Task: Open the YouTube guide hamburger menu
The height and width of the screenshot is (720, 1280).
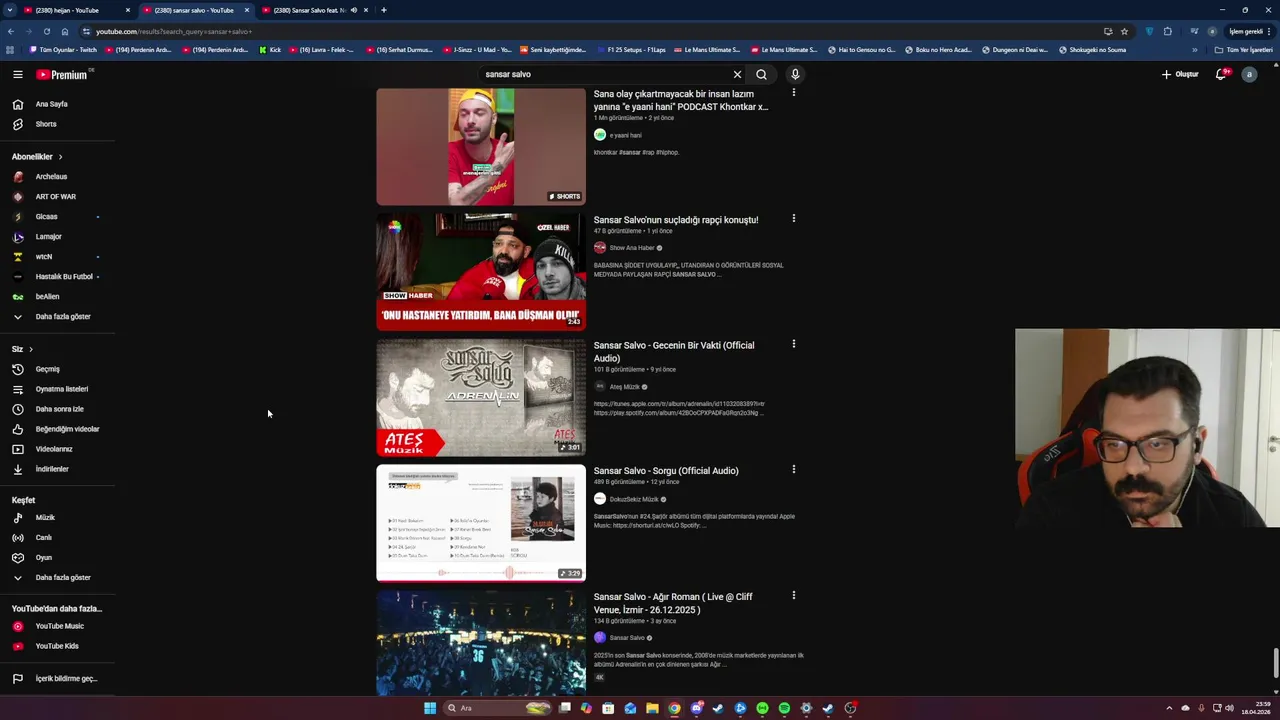Action: (x=17, y=74)
